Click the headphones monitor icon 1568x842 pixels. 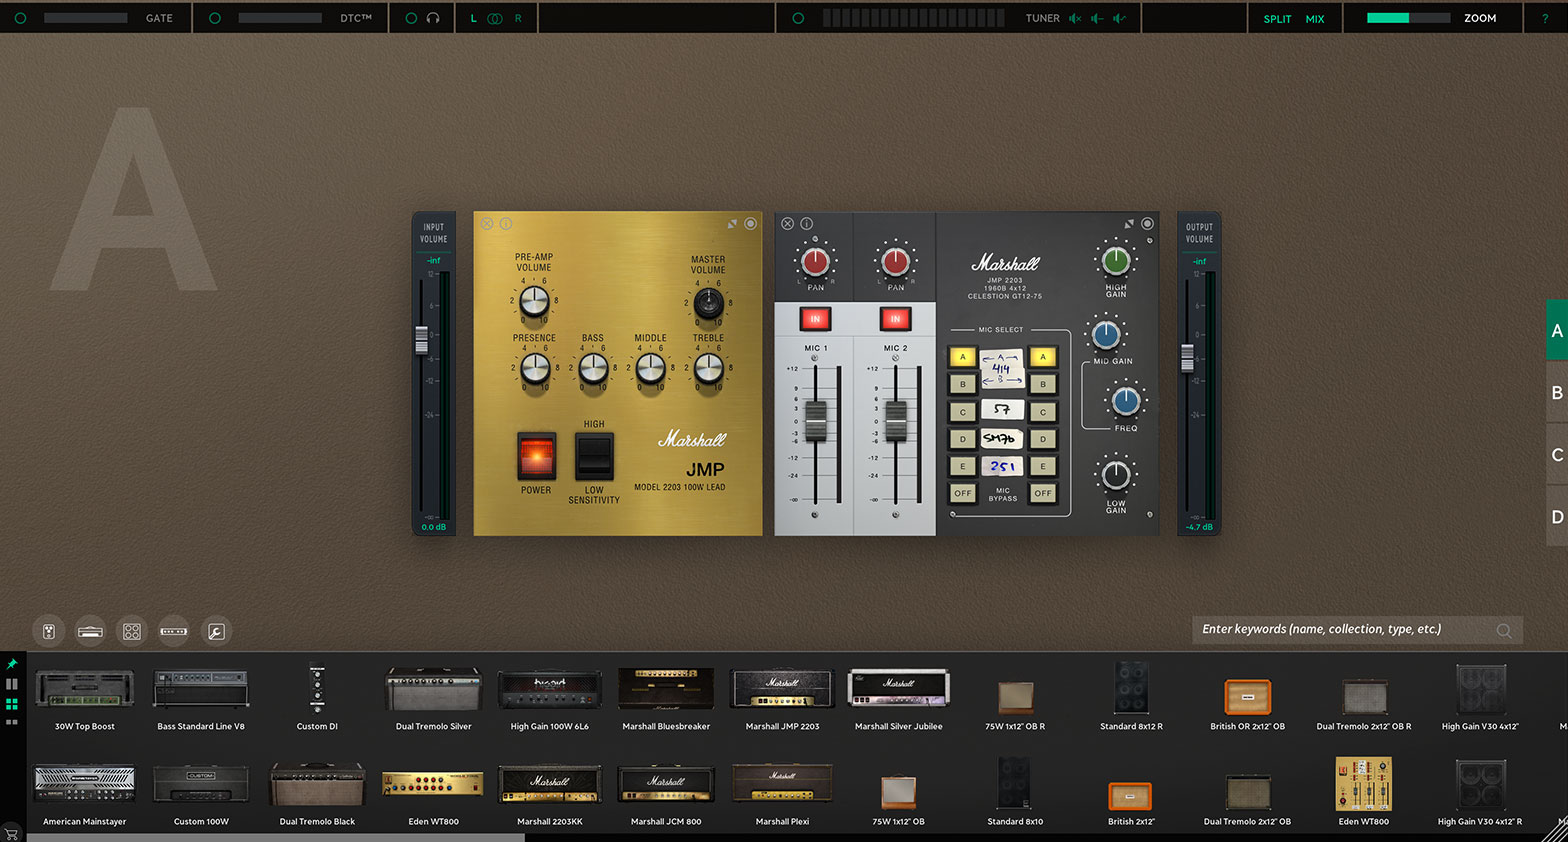[x=433, y=18]
